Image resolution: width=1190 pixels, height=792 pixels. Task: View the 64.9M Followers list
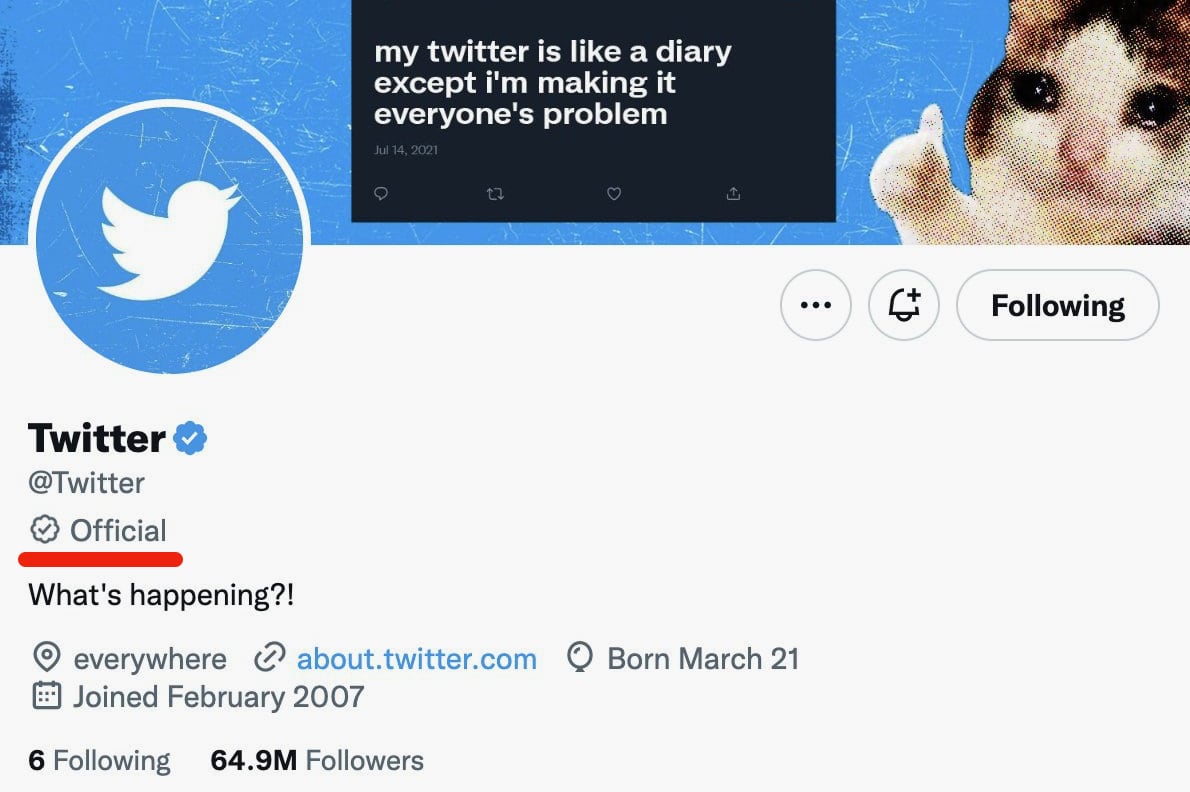click(x=317, y=761)
